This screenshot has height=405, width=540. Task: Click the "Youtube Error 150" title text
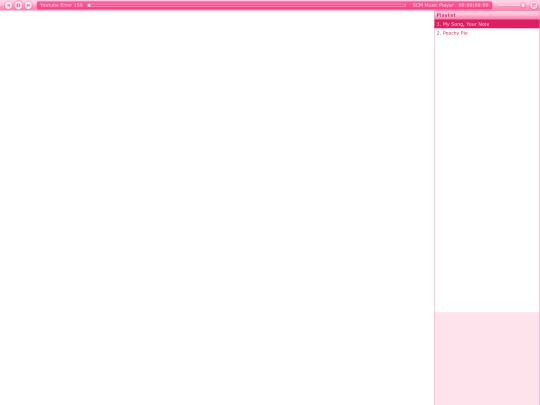coord(61,5)
